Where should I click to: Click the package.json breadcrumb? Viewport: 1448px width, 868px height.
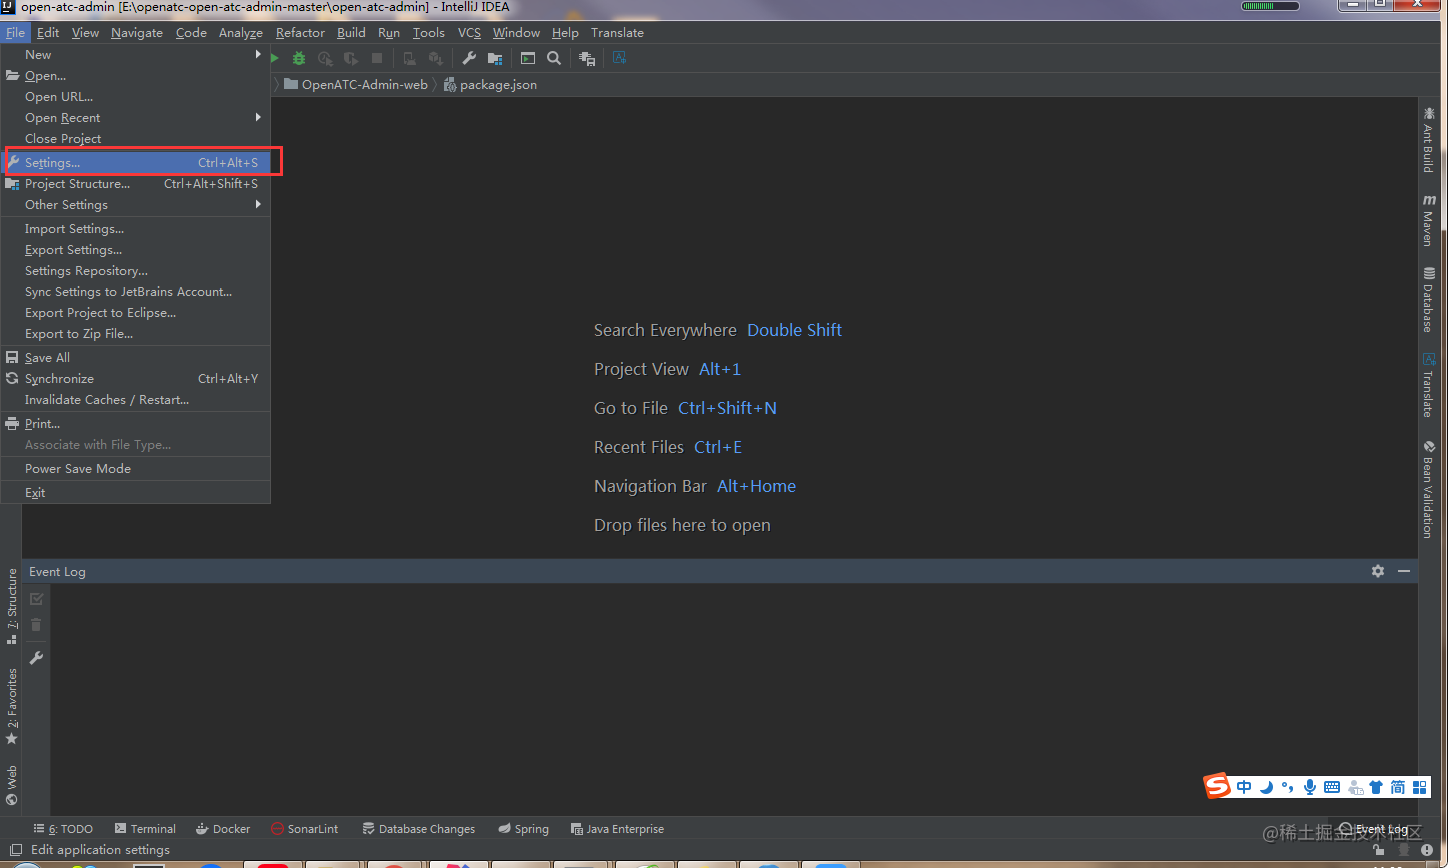point(490,85)
